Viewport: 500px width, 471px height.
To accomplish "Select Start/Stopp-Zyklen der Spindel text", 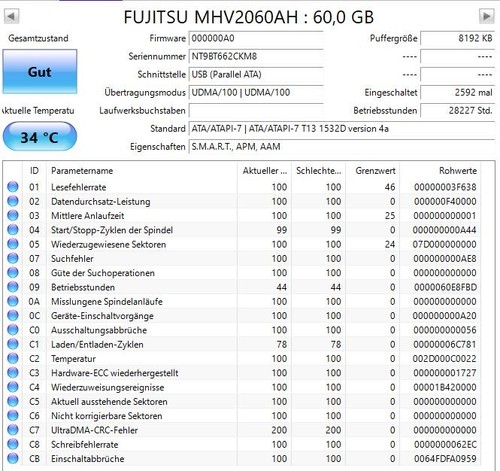I will point(112,230).
